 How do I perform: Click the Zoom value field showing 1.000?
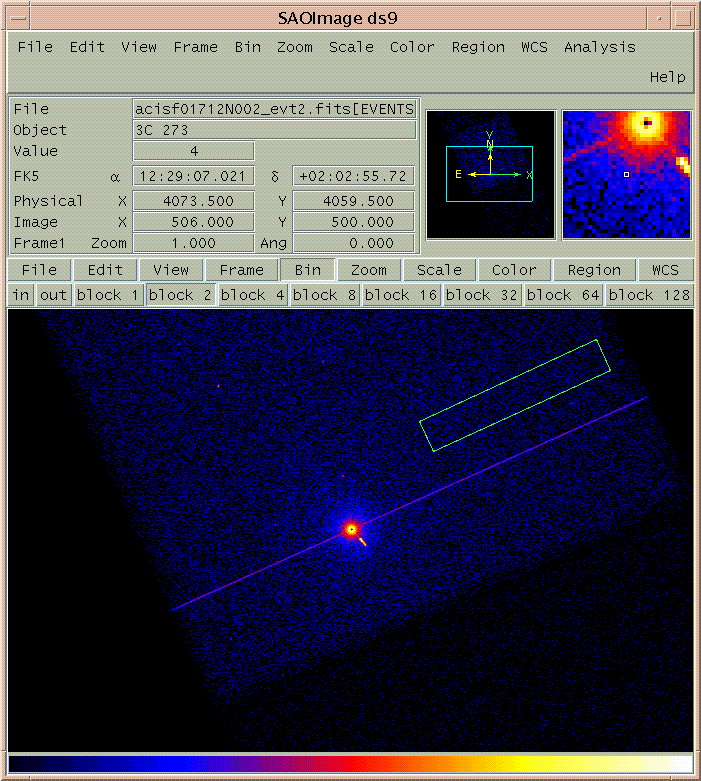tap(194, 243)
